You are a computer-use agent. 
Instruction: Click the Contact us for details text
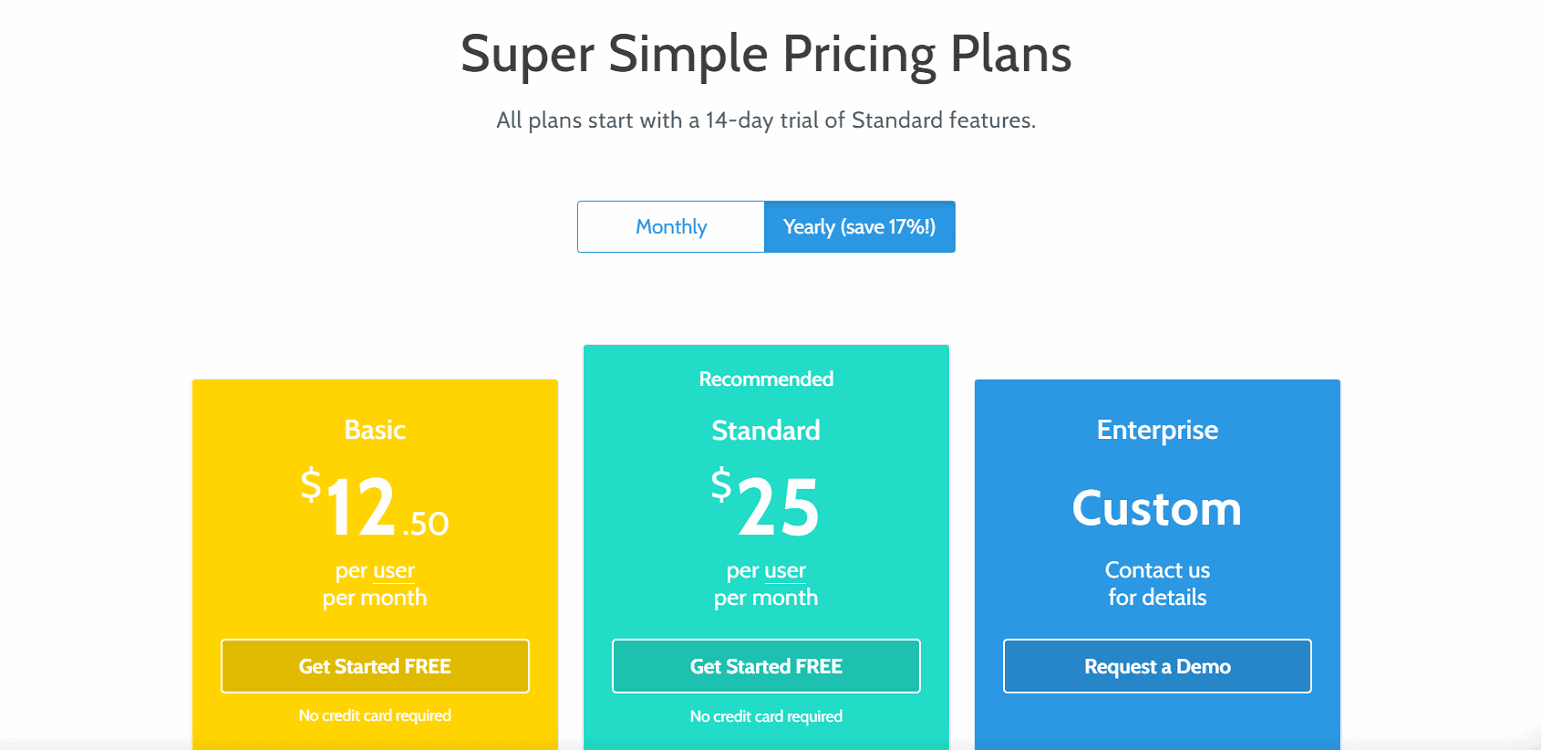1157,584
